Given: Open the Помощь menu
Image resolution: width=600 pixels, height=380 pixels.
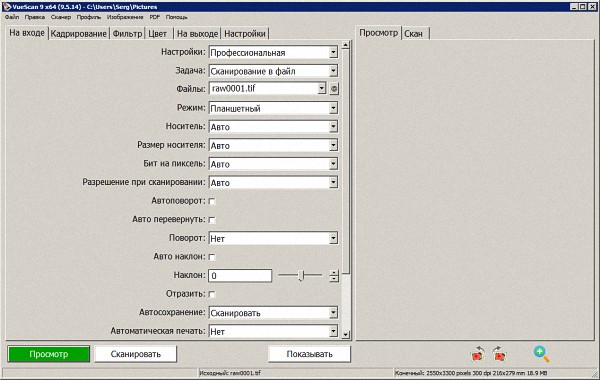Looking at the screenshot, I should click(176, 17).
